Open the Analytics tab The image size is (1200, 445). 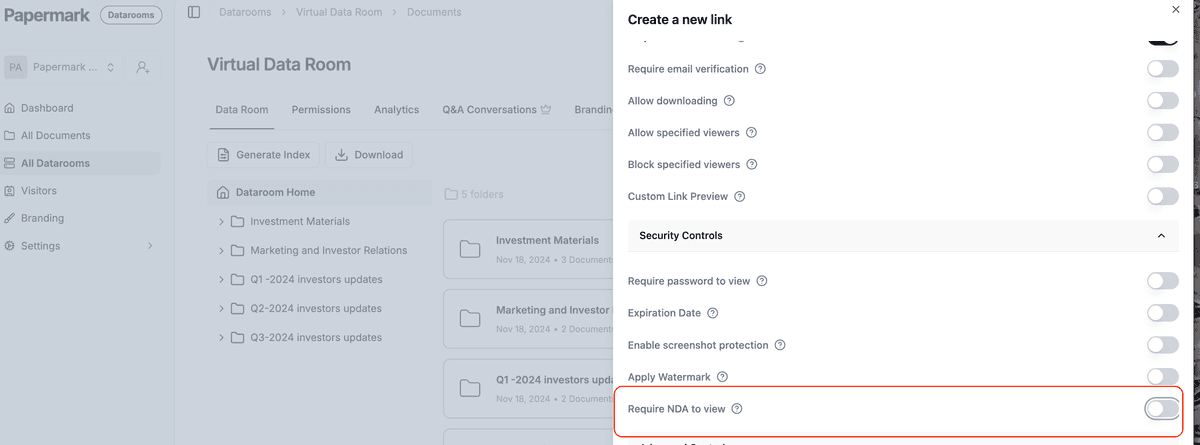pyautogui.click(x=396, y=110)
